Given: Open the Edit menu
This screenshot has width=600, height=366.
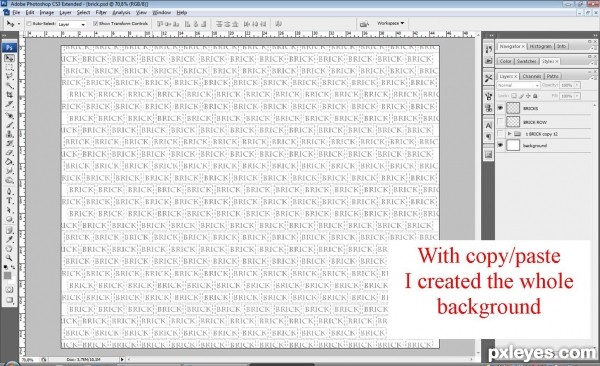Looking at the screenshot, I should click(x=30, y=13).
